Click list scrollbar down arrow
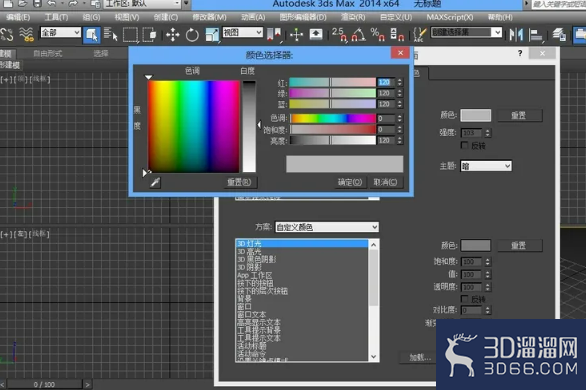The height and width of the screenshot is (390, 586). pos(373,357)
